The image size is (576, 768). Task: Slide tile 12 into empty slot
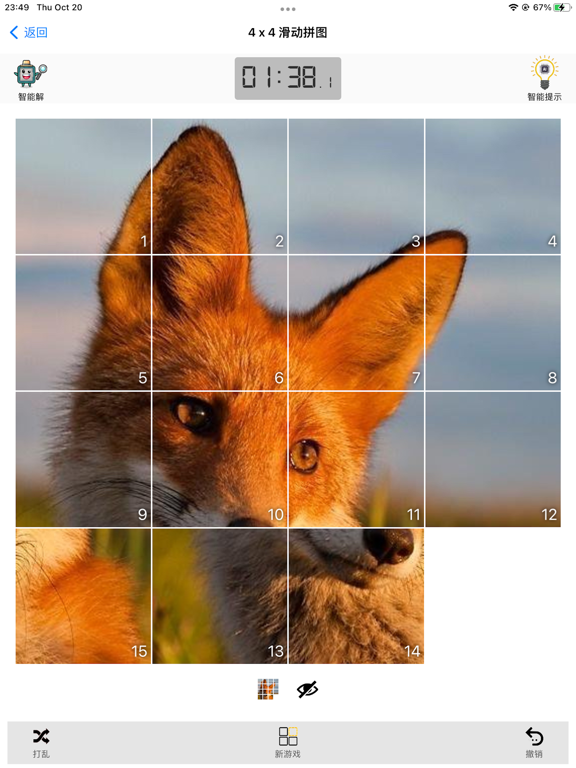(x=493, y=459)
